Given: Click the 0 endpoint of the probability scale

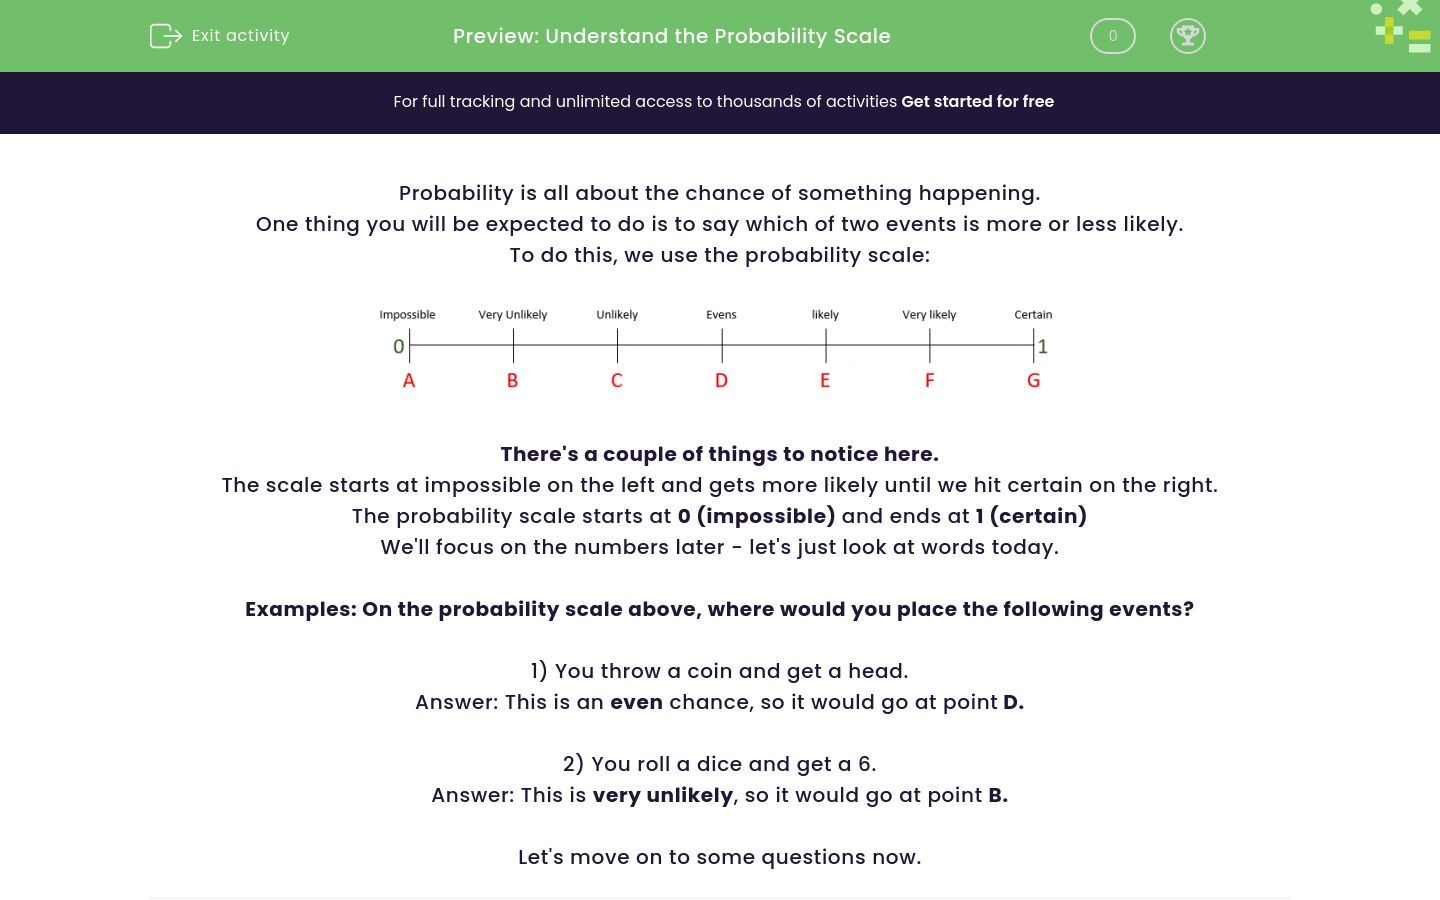Looking at the screenshot, I should click(x=398, y=346).
